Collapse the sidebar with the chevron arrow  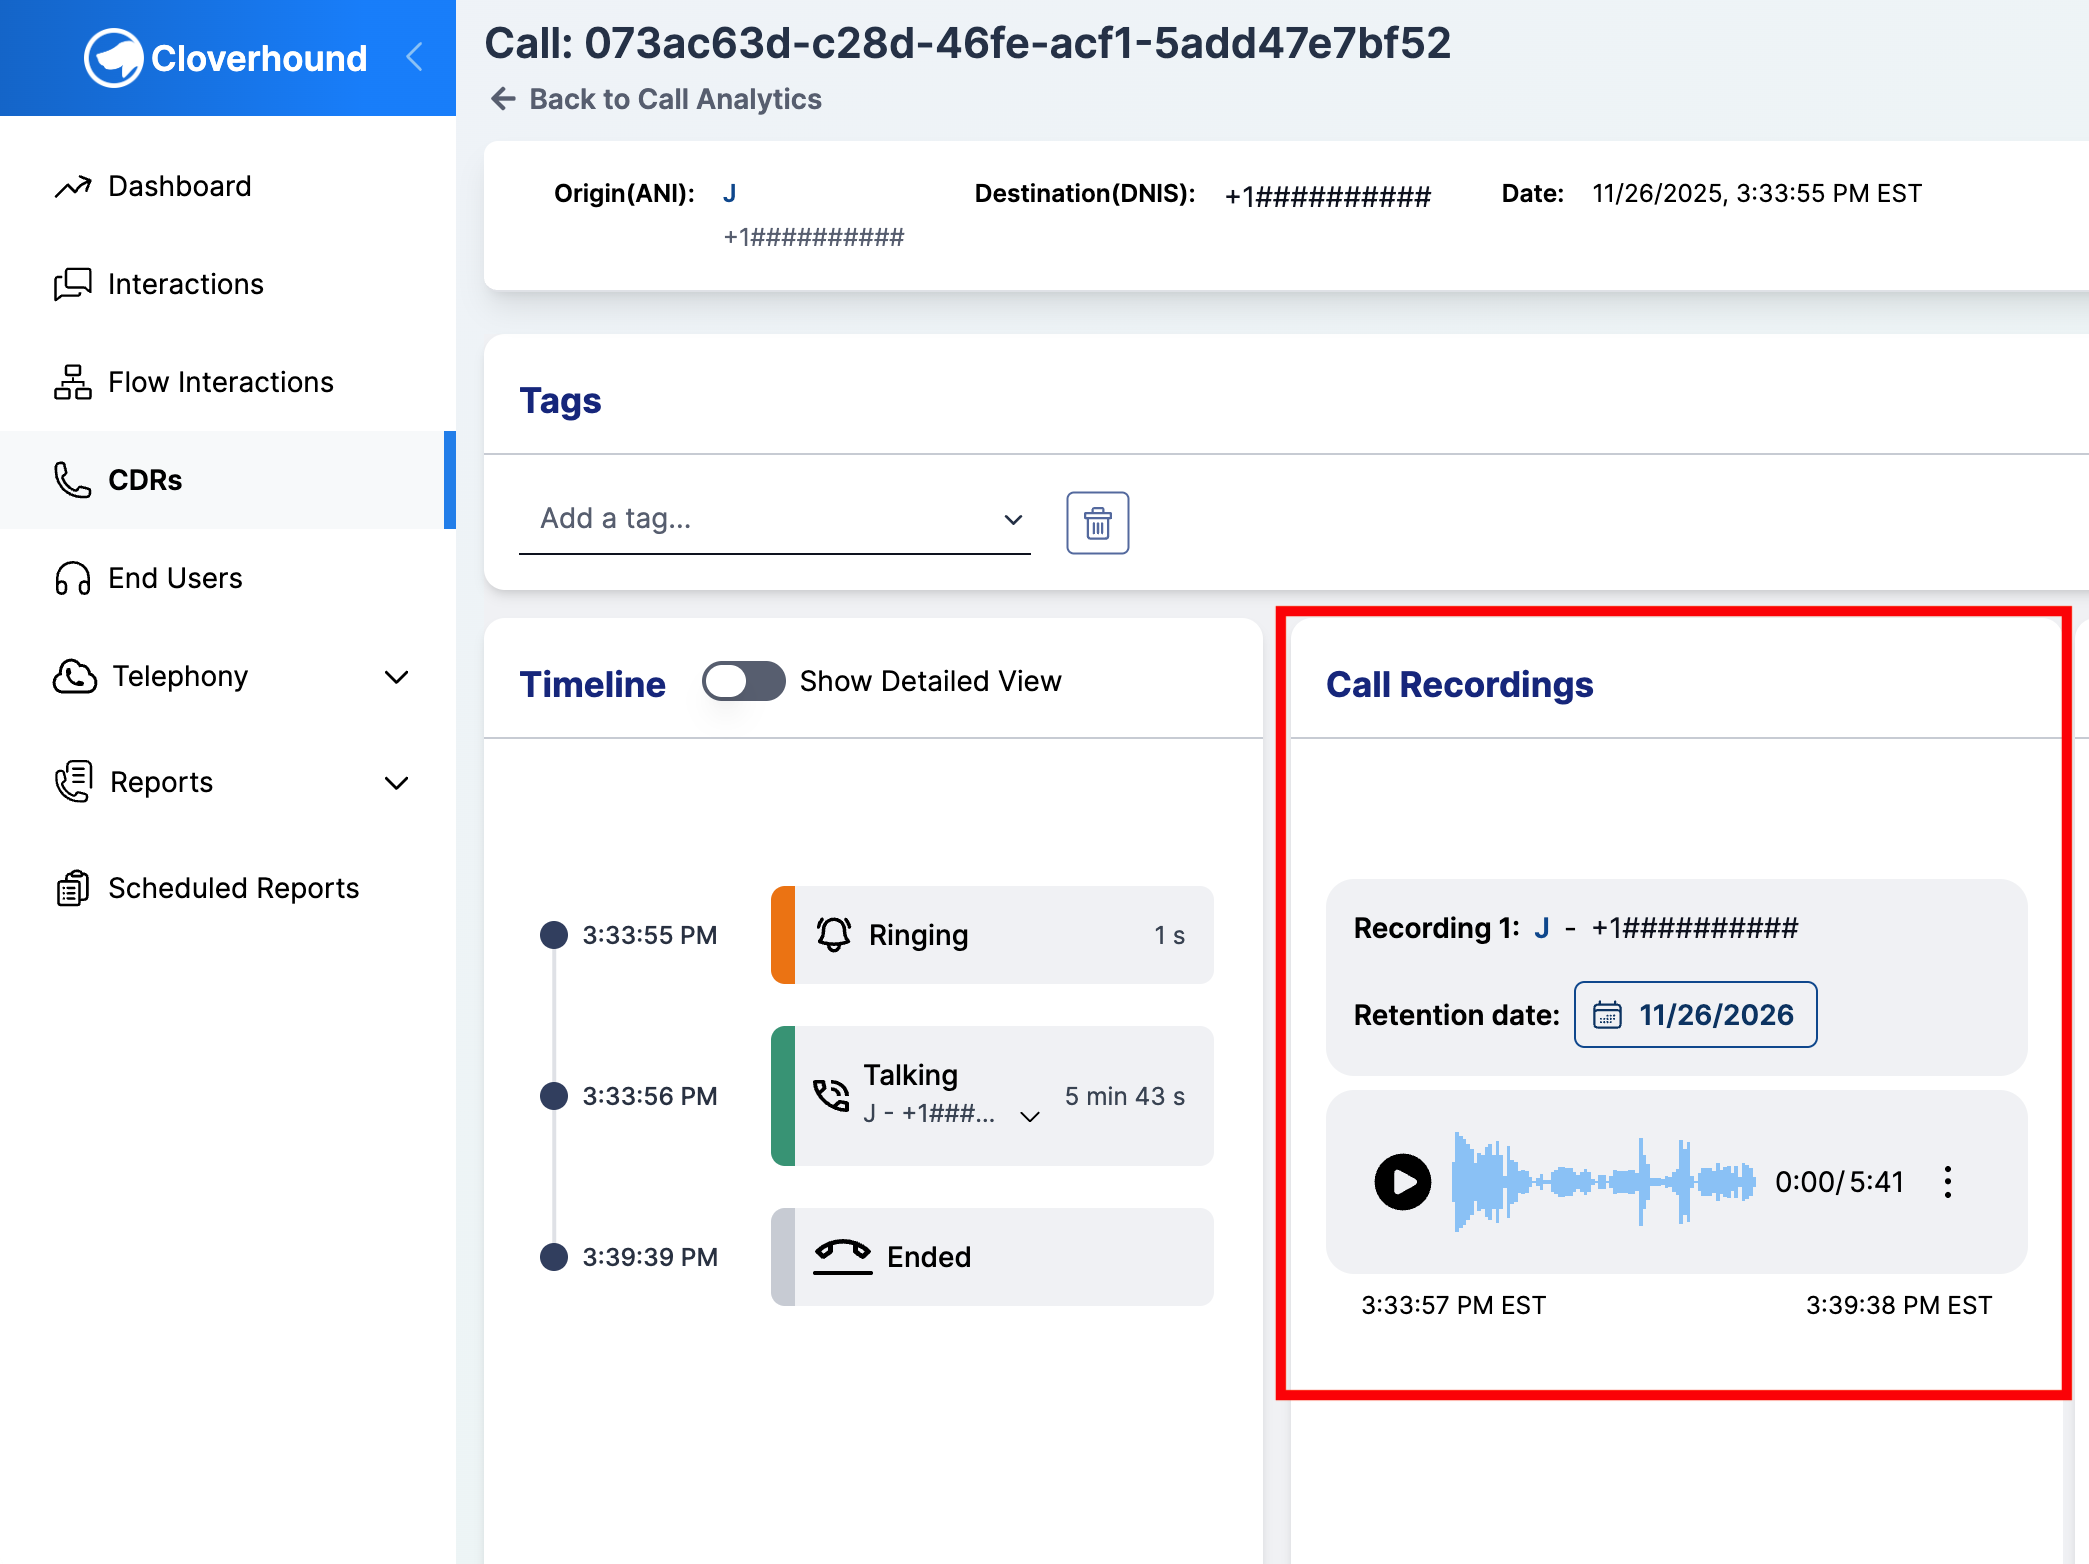pyautogui.click(x=415, y=57)
